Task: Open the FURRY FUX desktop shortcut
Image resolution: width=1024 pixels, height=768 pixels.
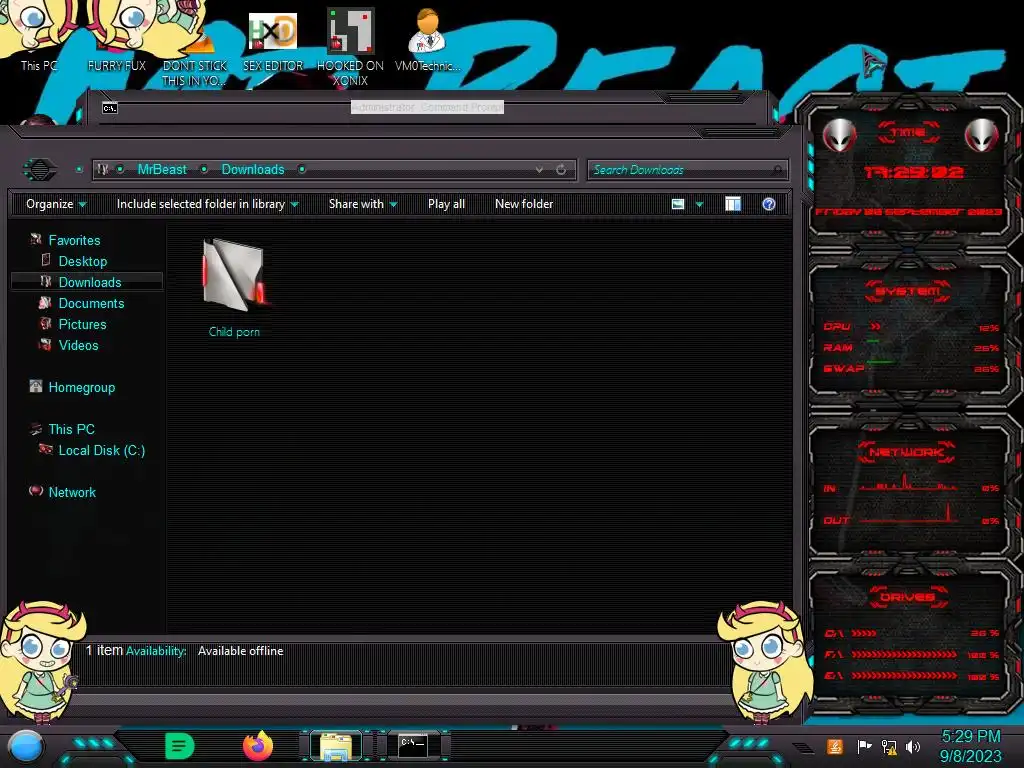Action: click(116, 37)
